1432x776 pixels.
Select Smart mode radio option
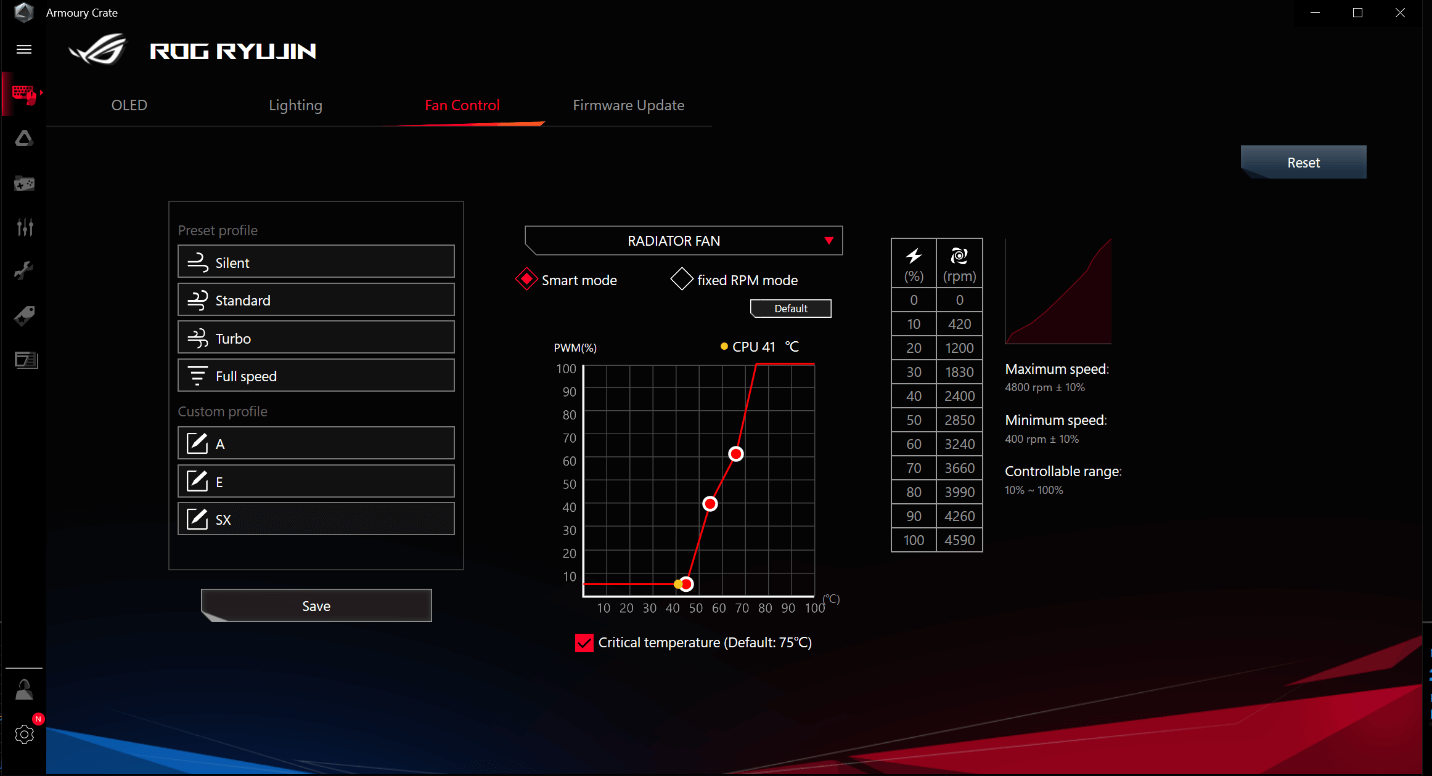point(526,280)
